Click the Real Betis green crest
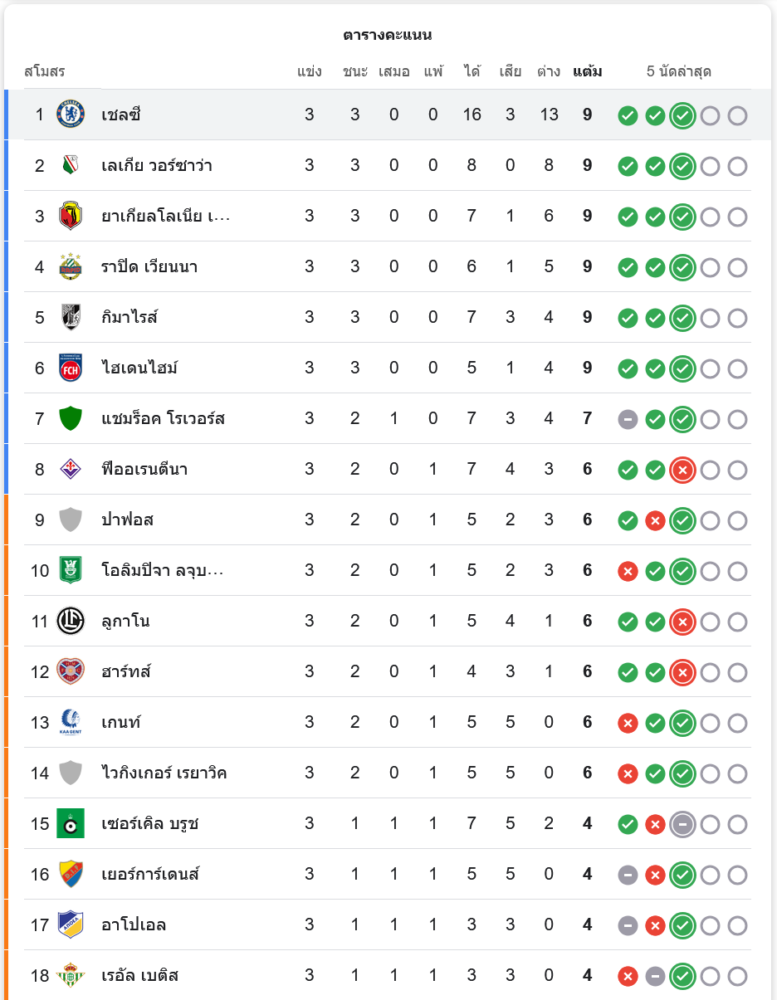Screen dimensions: 777x1000 coord(71,975)
